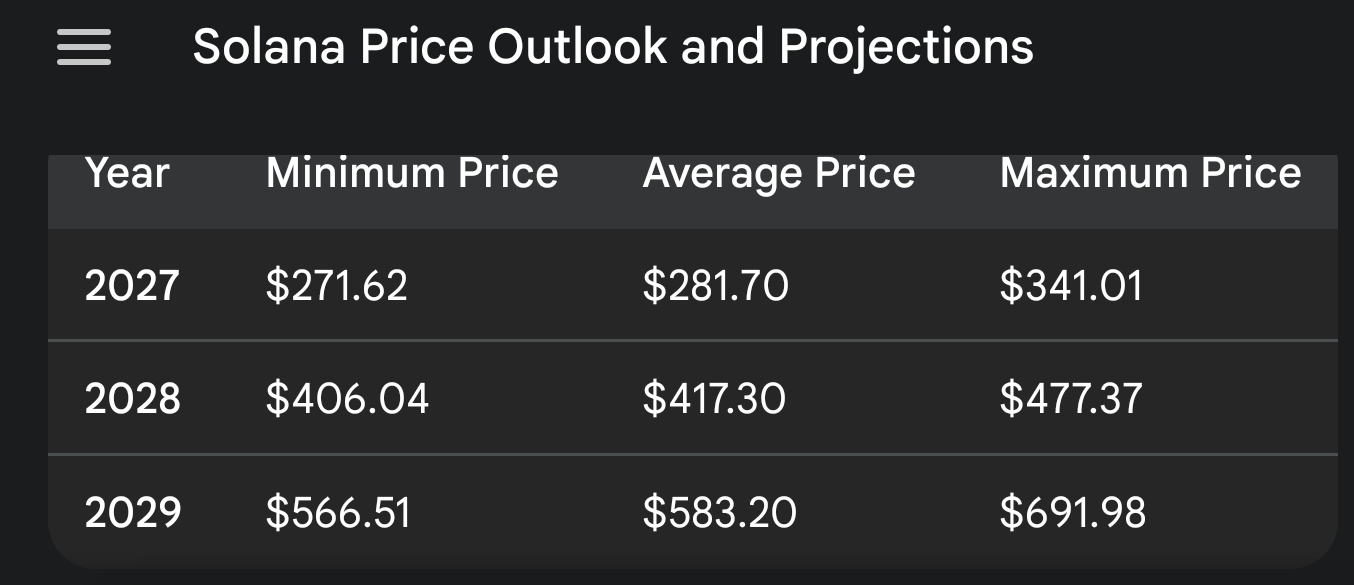Click the $566.51 minimum price figure
The height and width of the screenshot is (585, 1354).
point(338,513)
